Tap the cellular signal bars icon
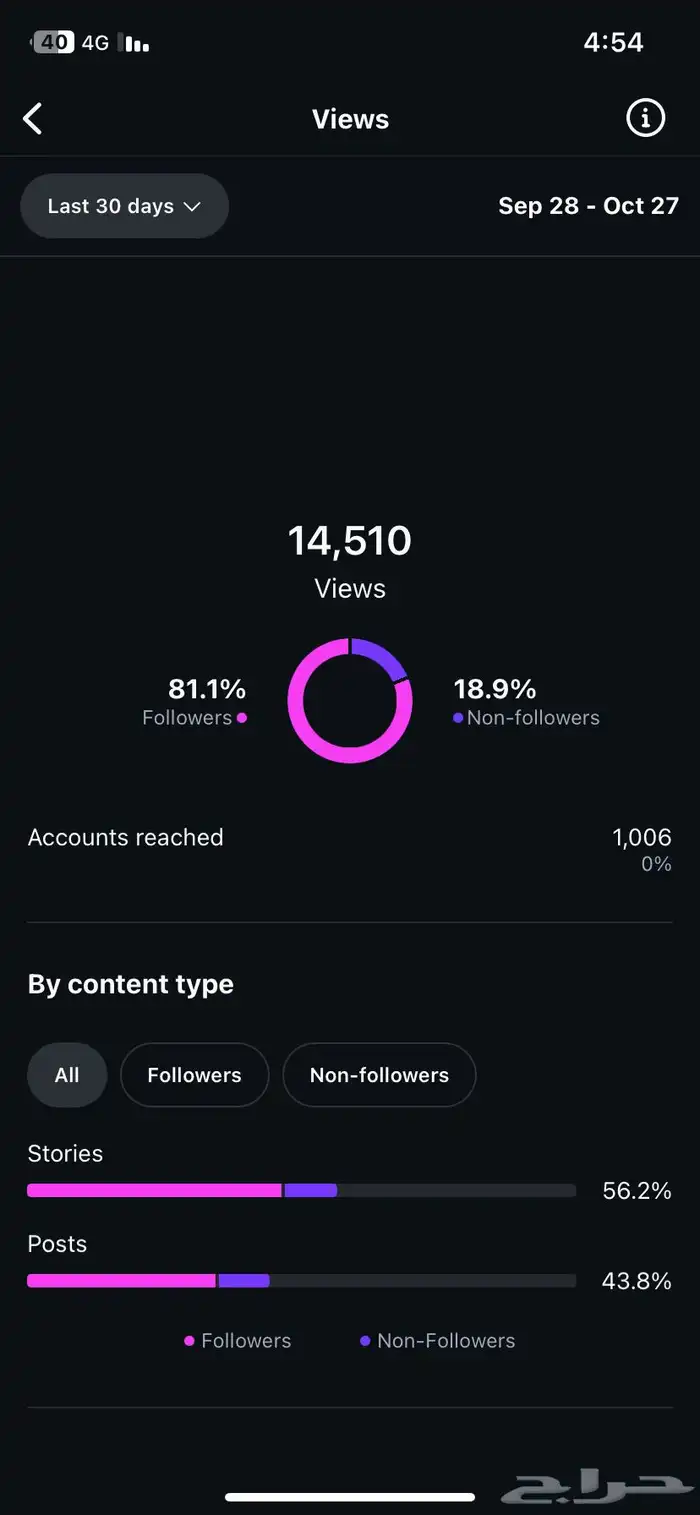The image size is (700, 1515). click(x=134, y=43)
